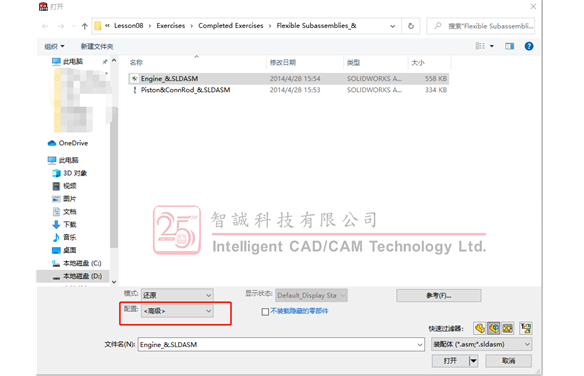
Task: Open the 组织 menu
Action: pos(54,46)
